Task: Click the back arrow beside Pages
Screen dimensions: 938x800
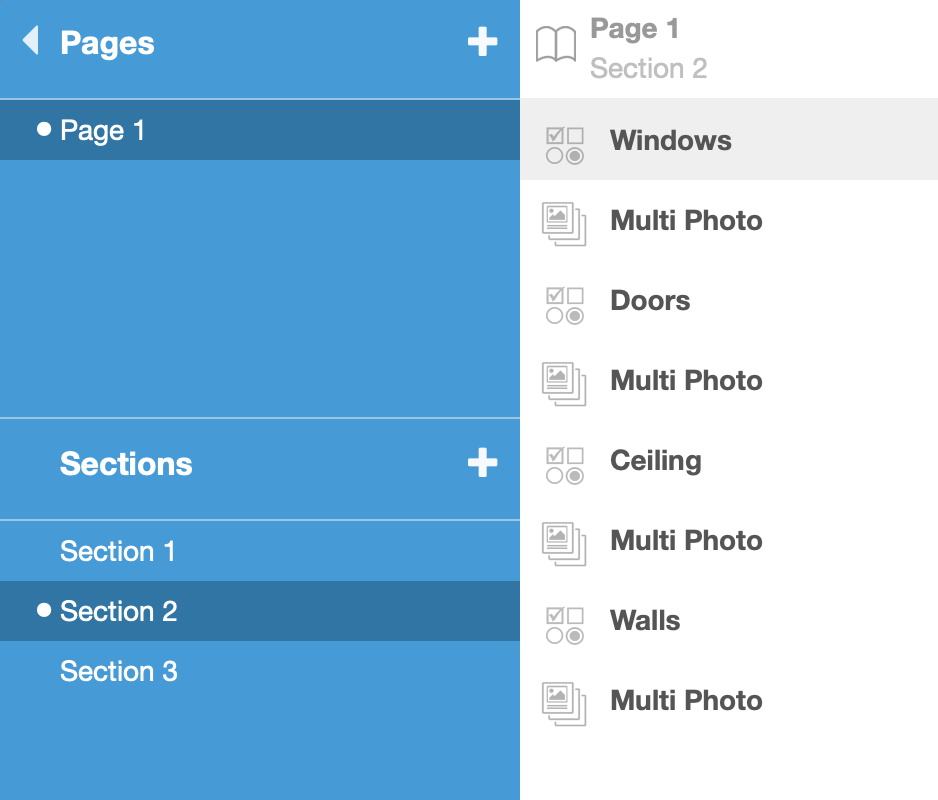Action: tap(31, 41)
